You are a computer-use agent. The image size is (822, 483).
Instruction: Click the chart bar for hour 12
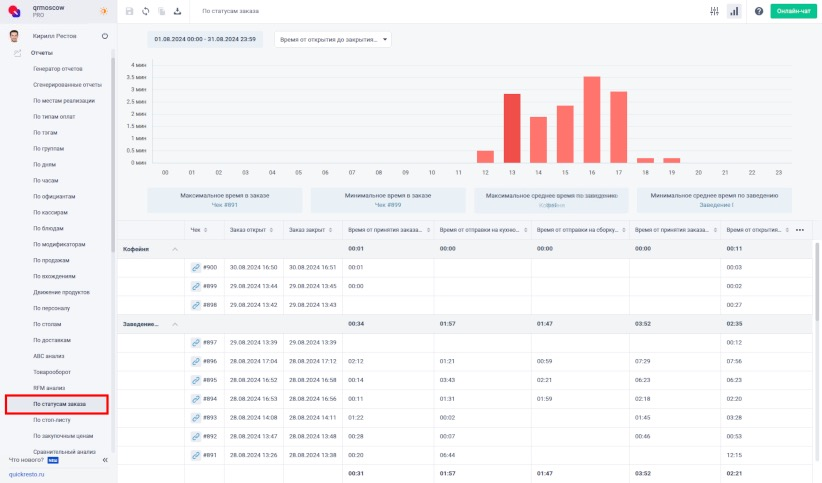pyautogui.click(x=485, y=157)
